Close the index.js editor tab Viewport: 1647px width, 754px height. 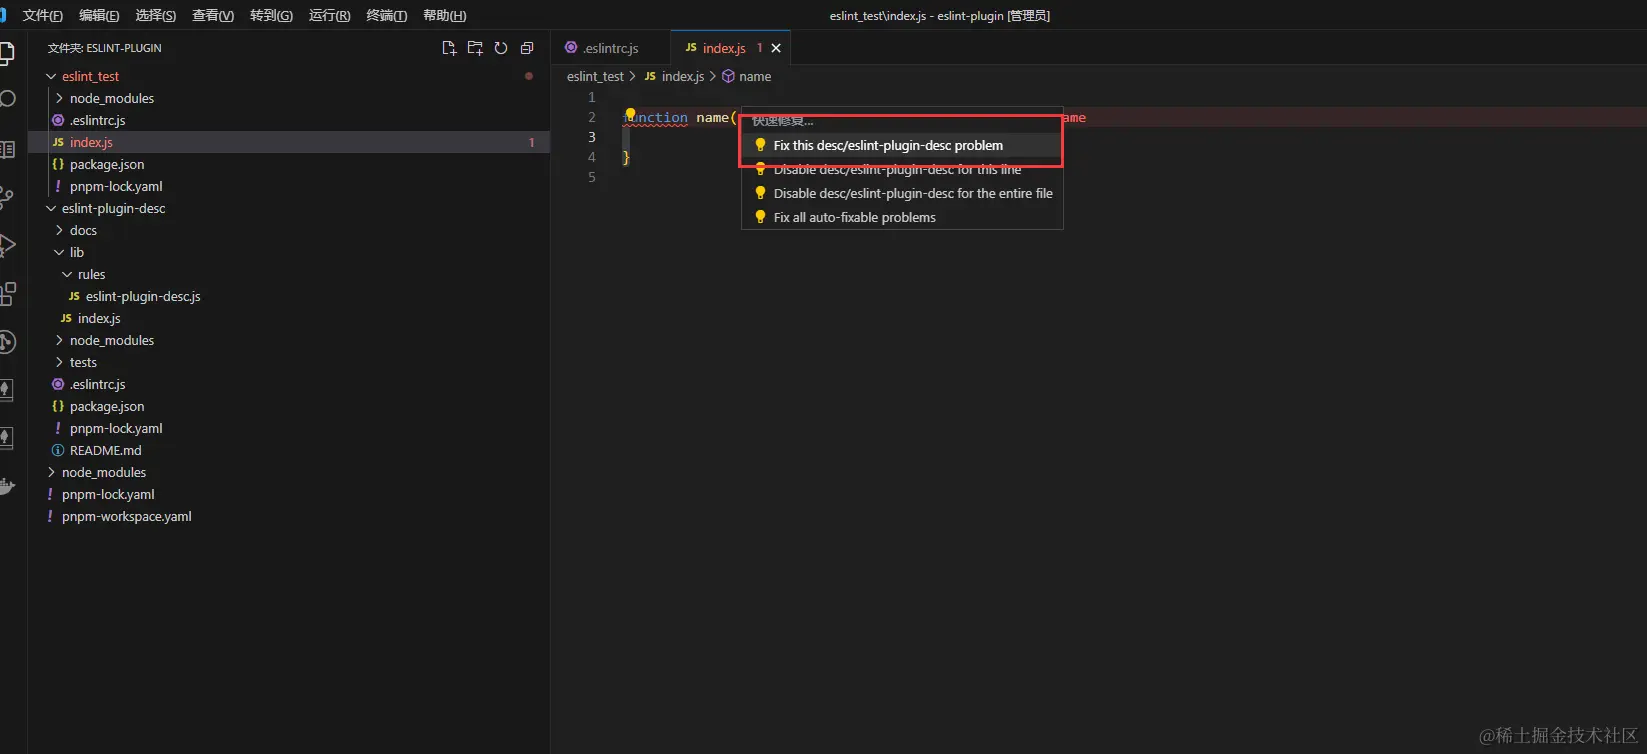pyautogui.click(x=776, y=48)
